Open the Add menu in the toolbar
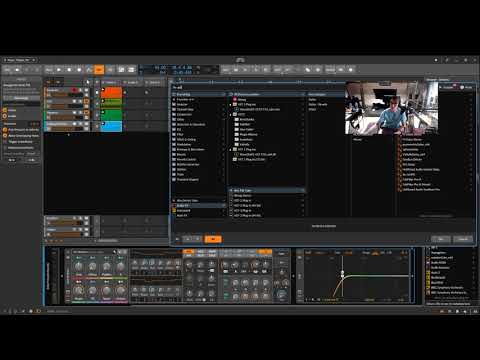 coord(226,70)
